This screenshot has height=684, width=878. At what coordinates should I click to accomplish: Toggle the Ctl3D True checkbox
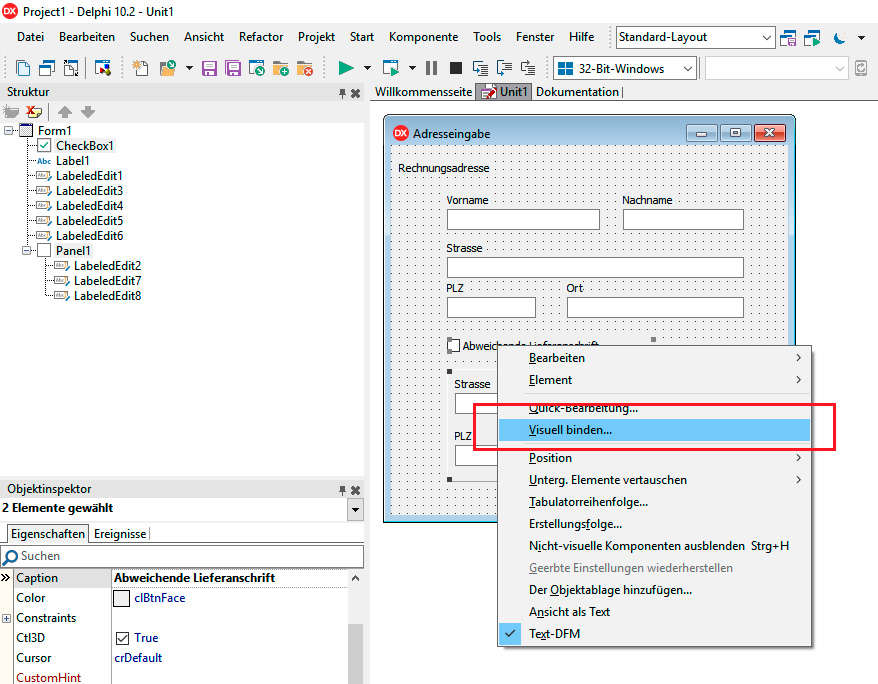(122, 638)
